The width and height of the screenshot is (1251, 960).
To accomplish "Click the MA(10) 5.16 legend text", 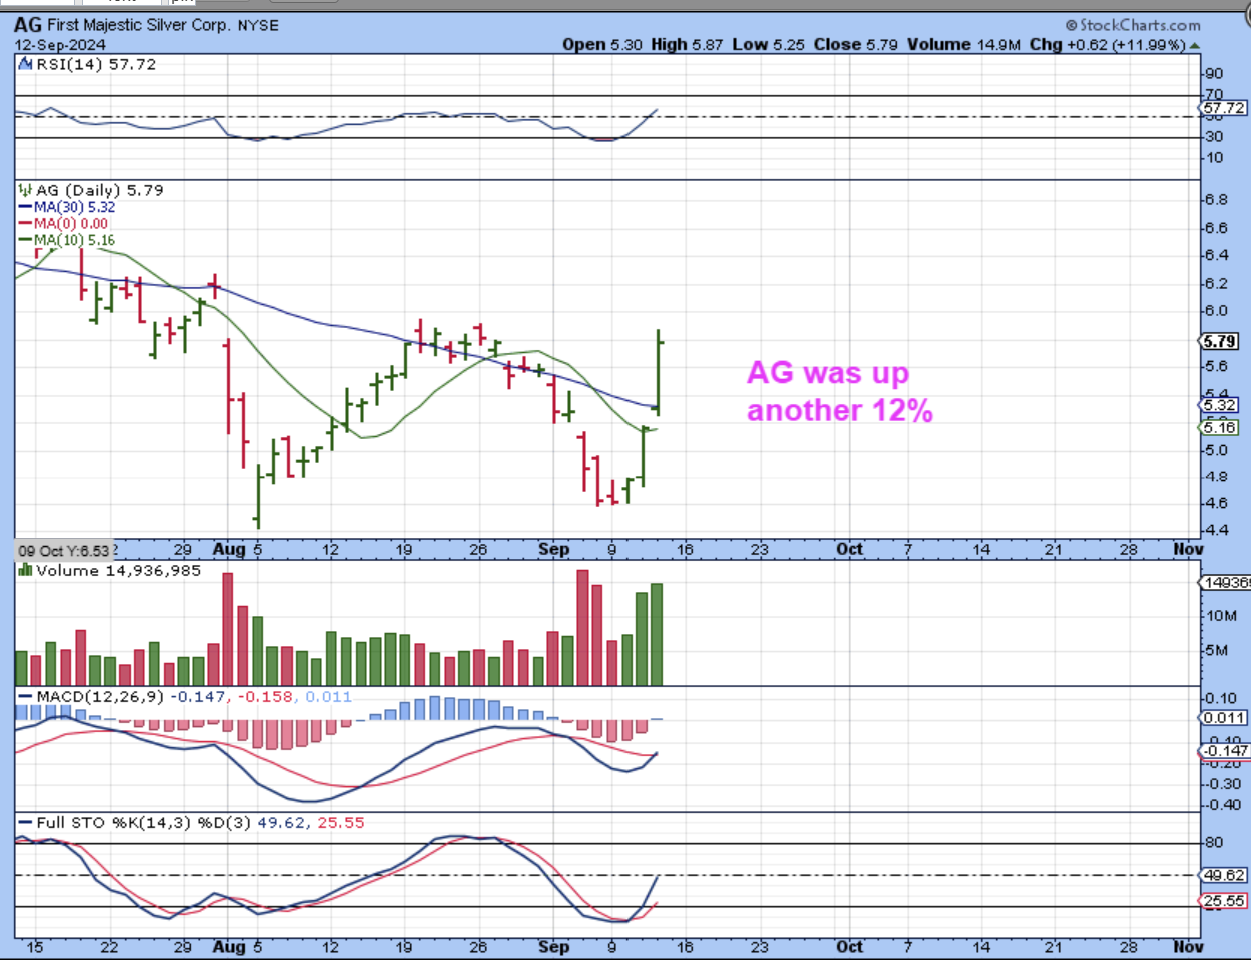I will point(74,240).
